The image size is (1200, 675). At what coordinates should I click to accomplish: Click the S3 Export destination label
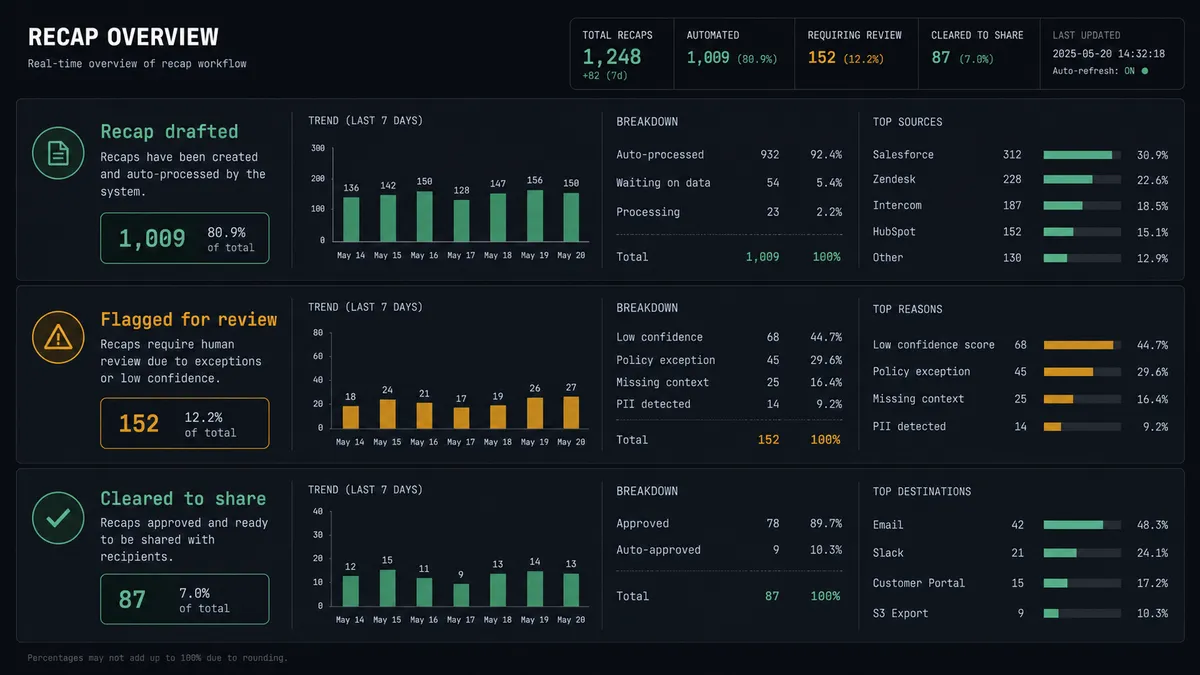point(900,613)
